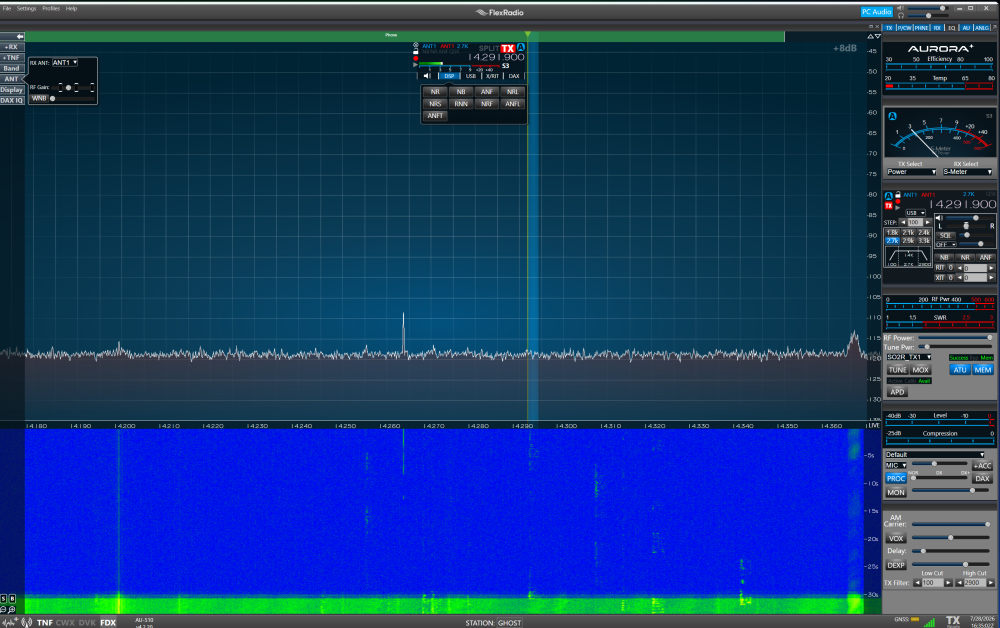1000x628 pixels.
Task: Open the AGC OFF dropdown
Action: point(946,245)
